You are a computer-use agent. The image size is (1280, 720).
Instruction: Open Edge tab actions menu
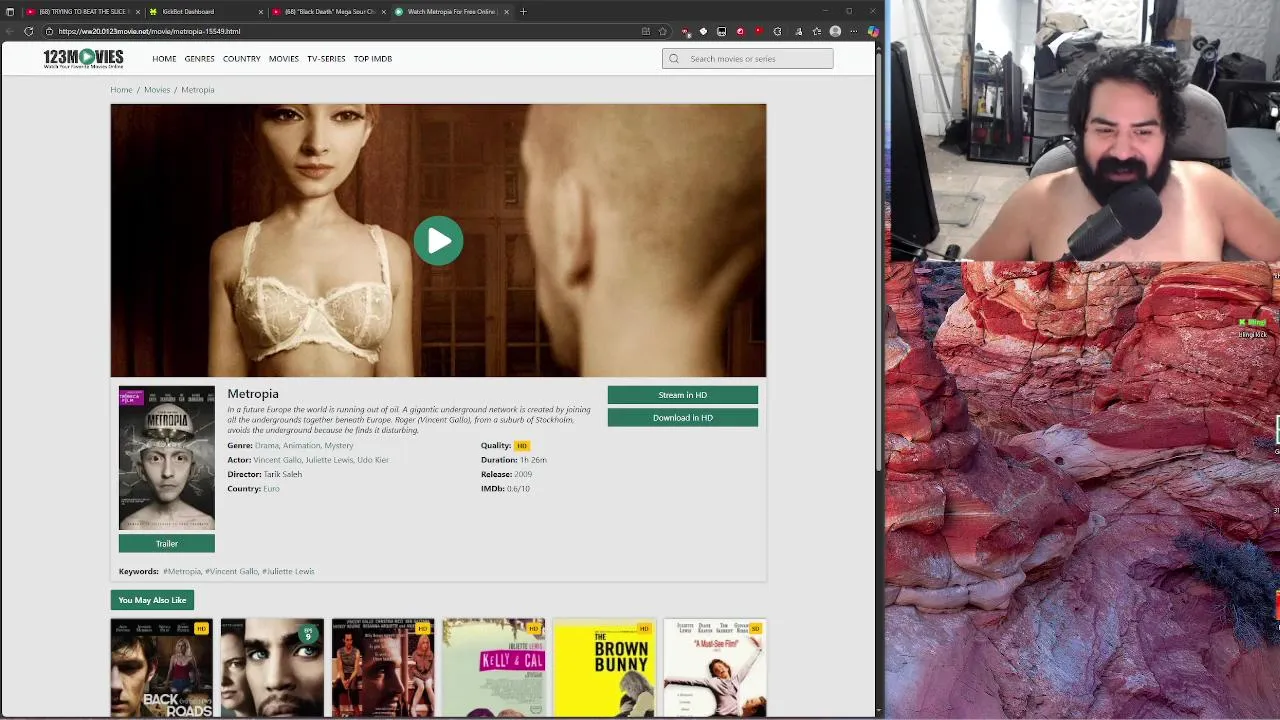10,11
